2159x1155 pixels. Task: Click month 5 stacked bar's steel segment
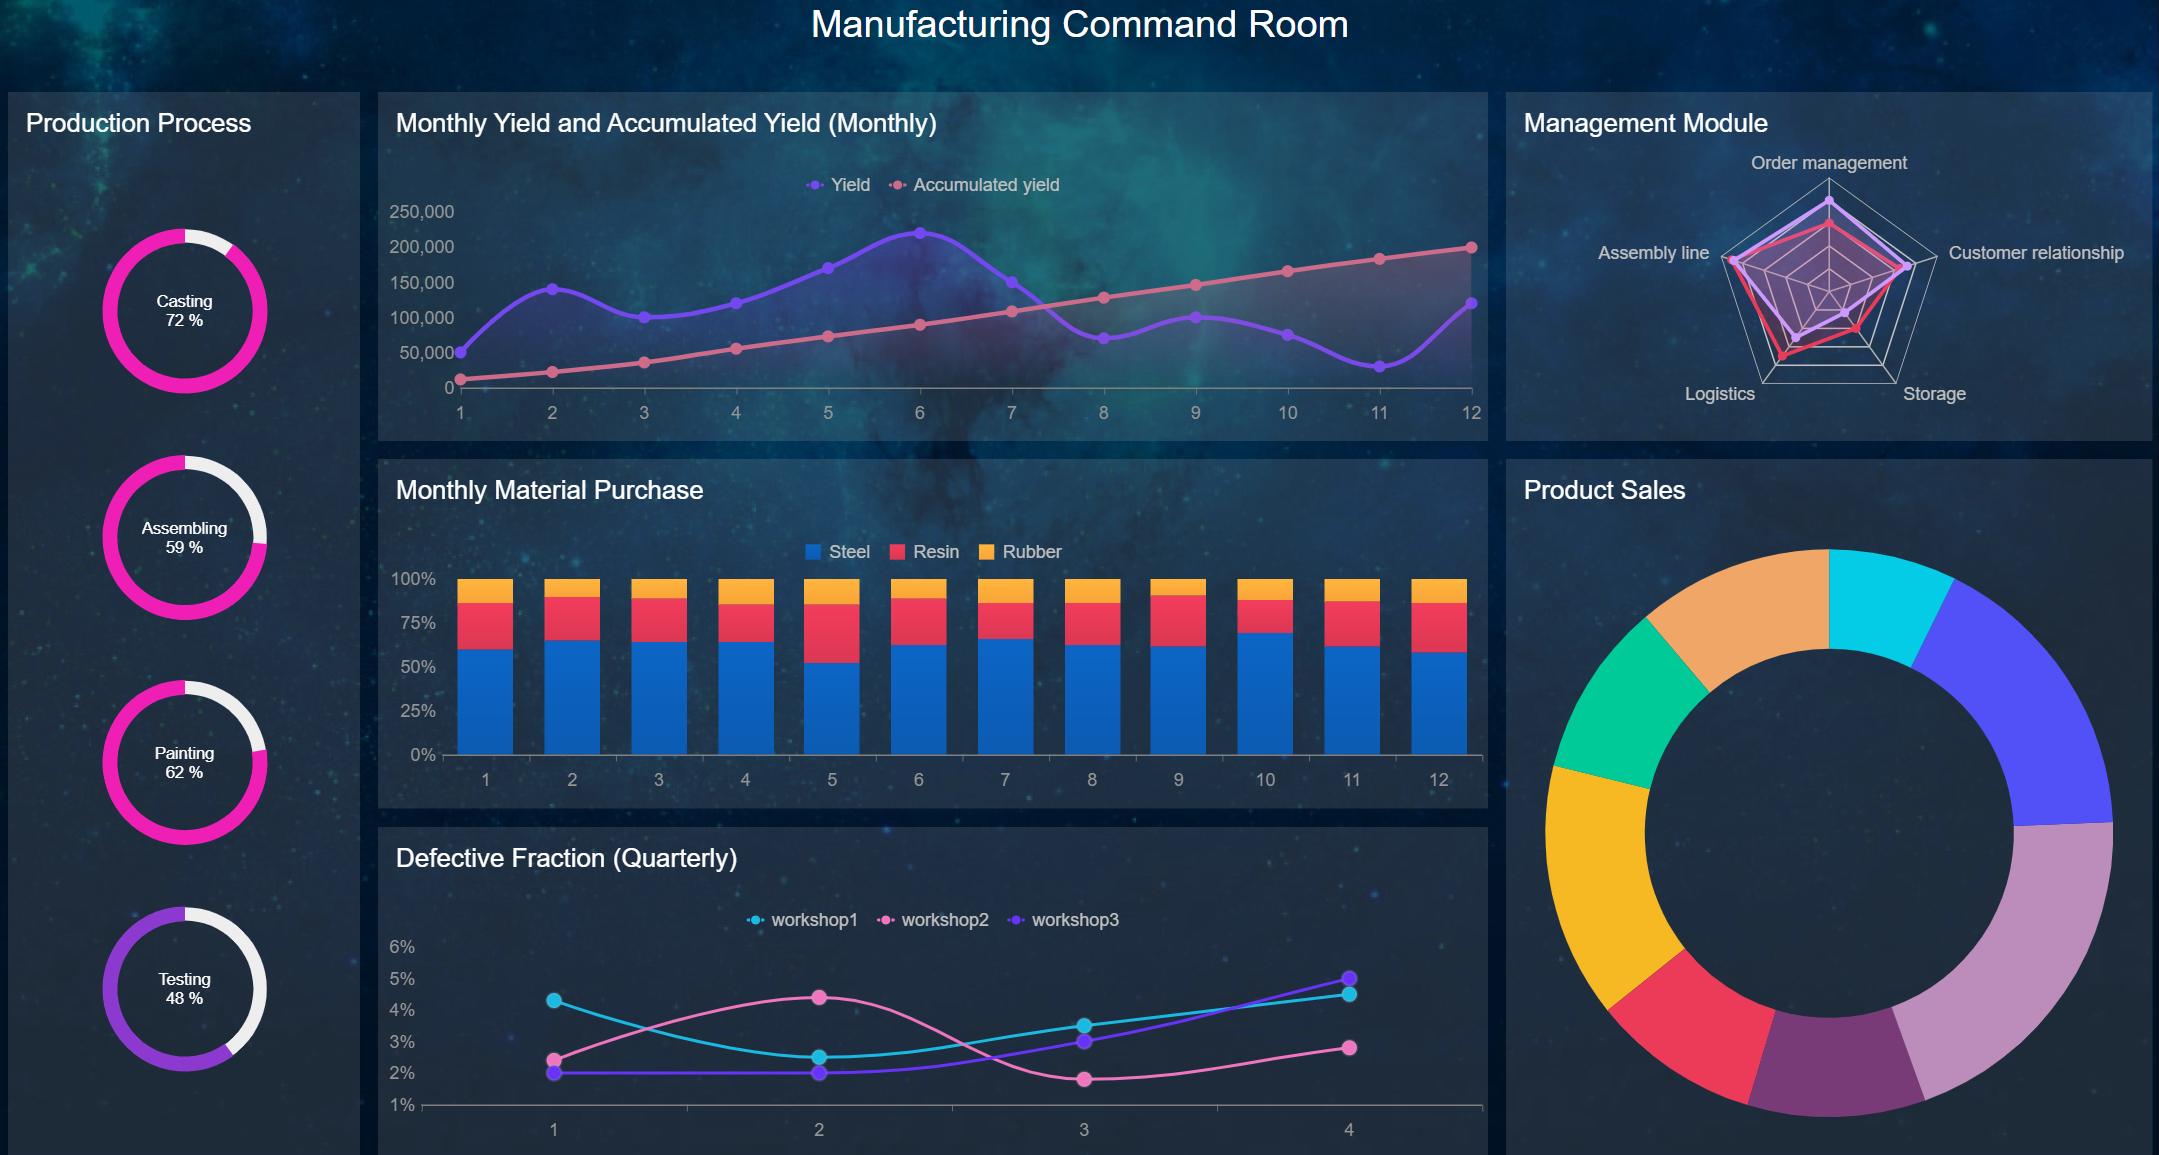(831, 708)
